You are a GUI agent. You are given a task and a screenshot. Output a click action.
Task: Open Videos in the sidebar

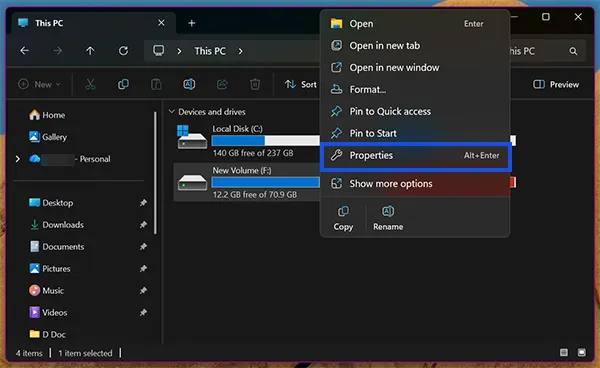click(48, 313)
